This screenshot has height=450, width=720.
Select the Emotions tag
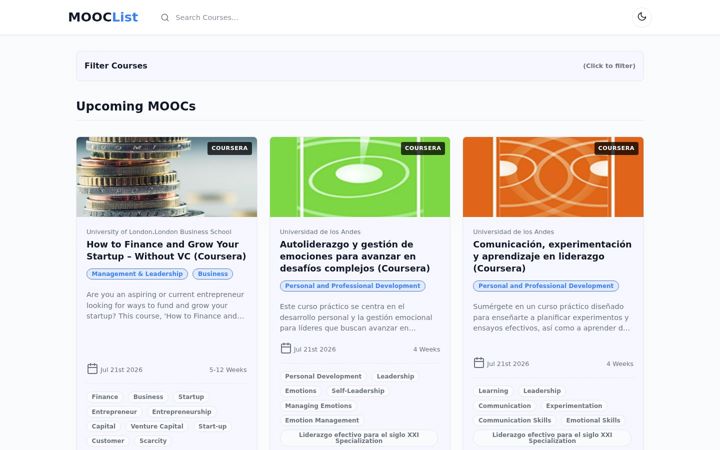click(x=300, y=391)
